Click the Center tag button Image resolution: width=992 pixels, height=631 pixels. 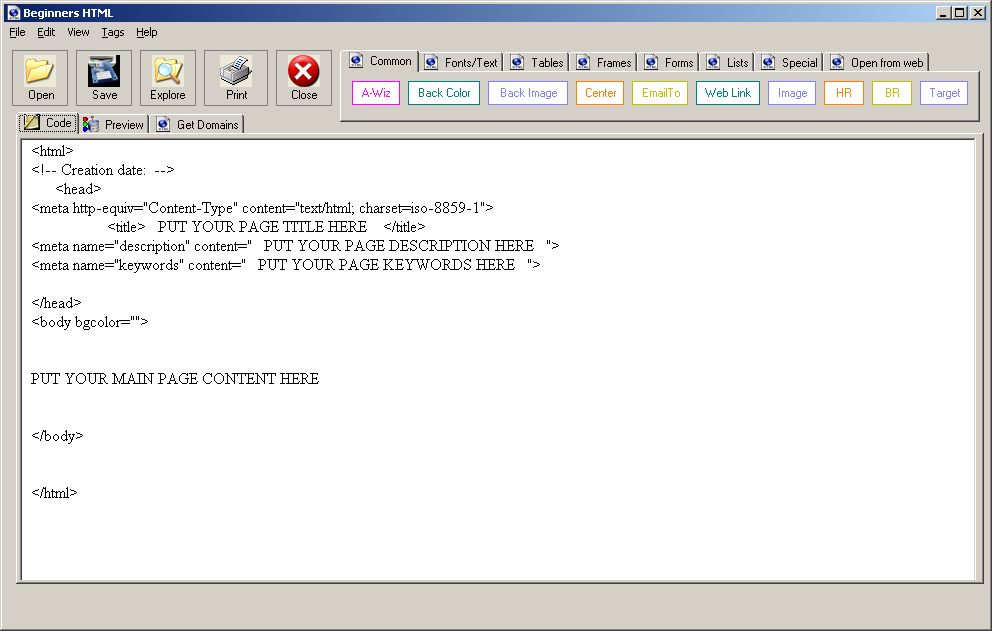(600, 93)
